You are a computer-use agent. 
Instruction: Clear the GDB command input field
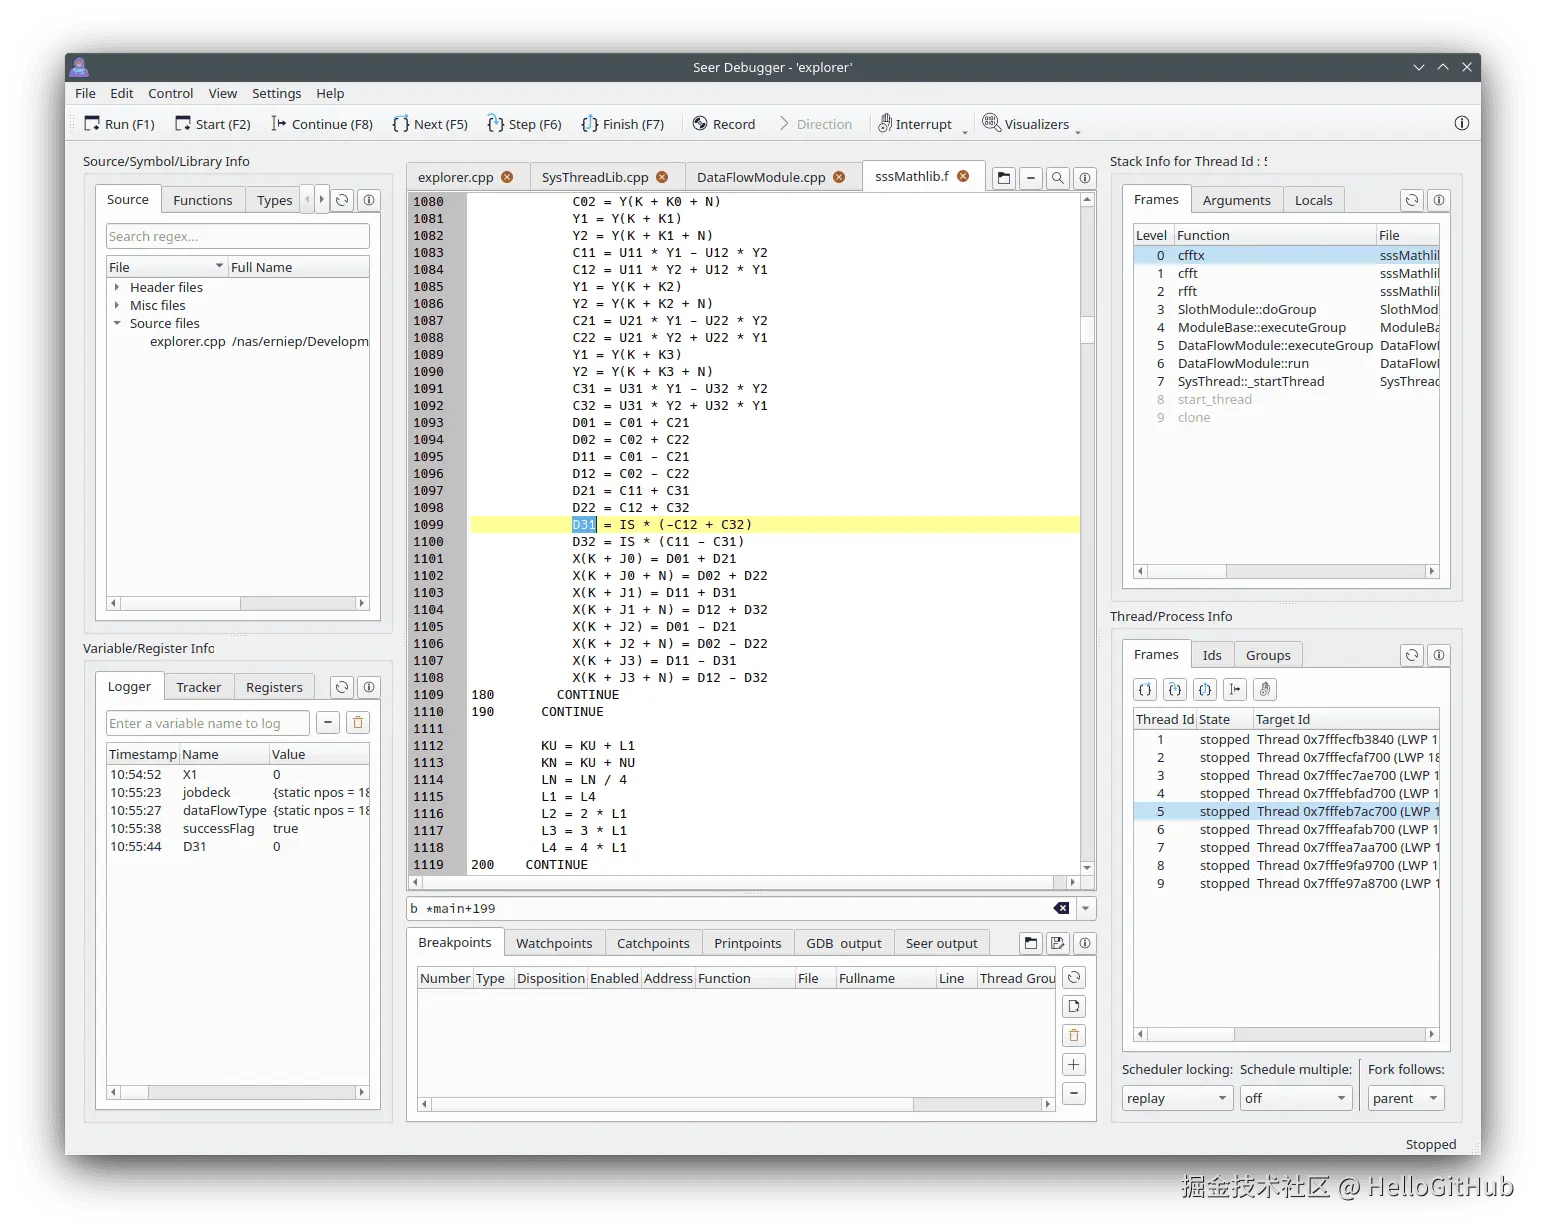1061,908
